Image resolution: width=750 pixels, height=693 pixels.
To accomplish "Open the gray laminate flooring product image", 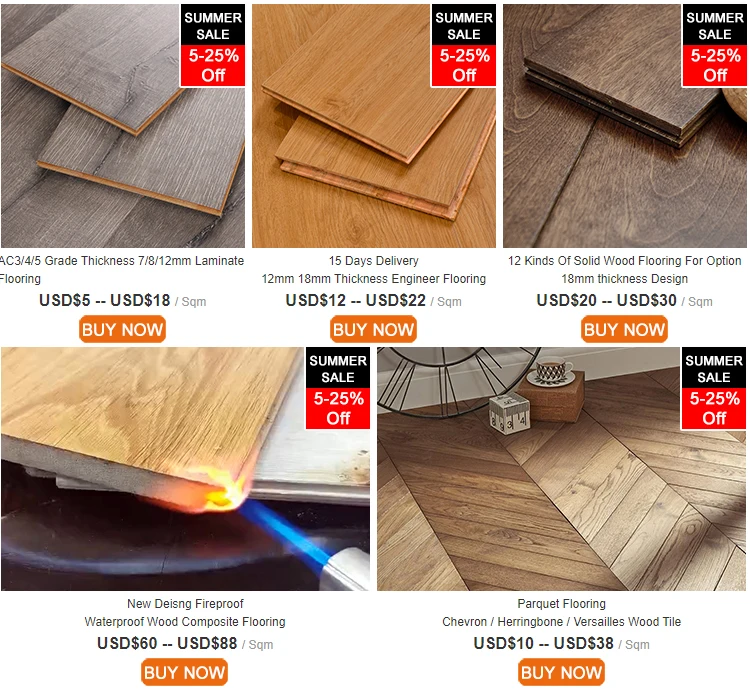I will tap(122, 126).
